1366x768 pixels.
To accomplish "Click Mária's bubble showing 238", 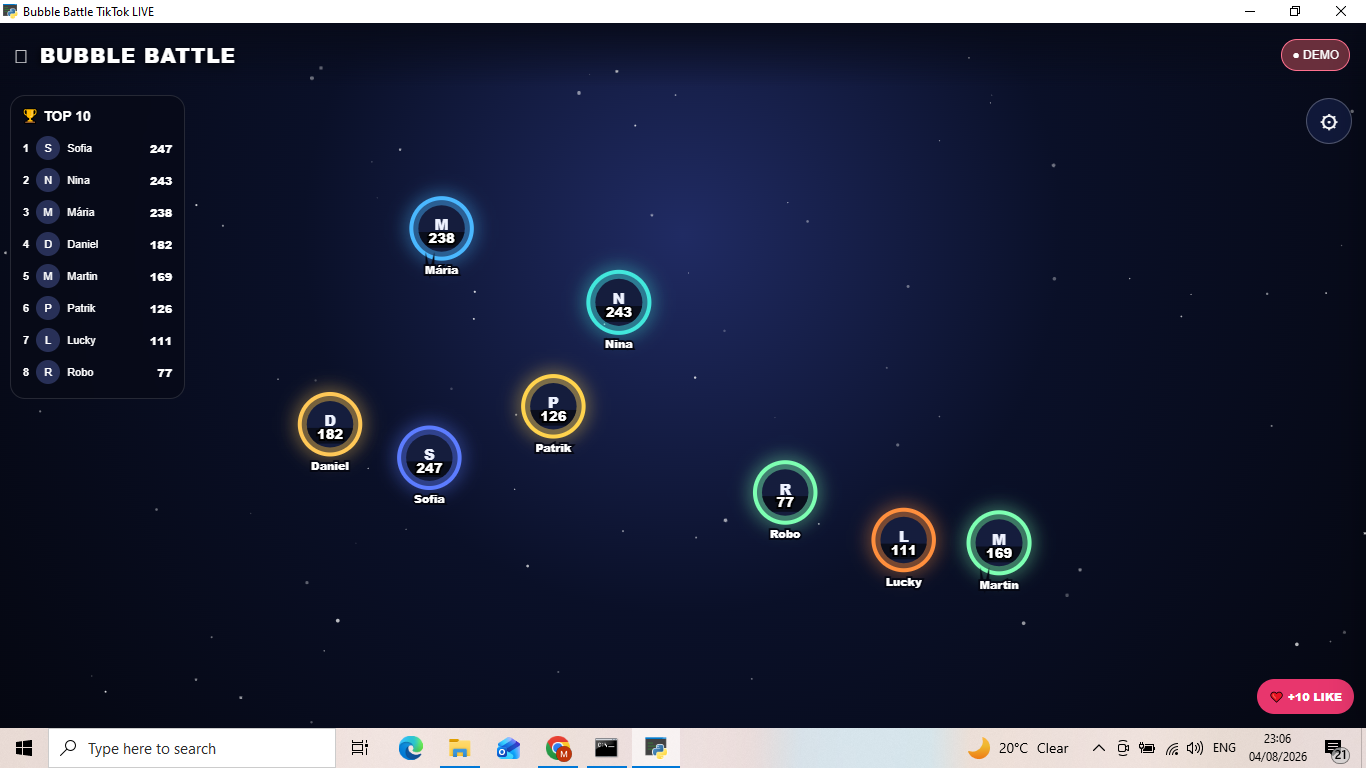I will pyautogui.click(x=441, y=229).
